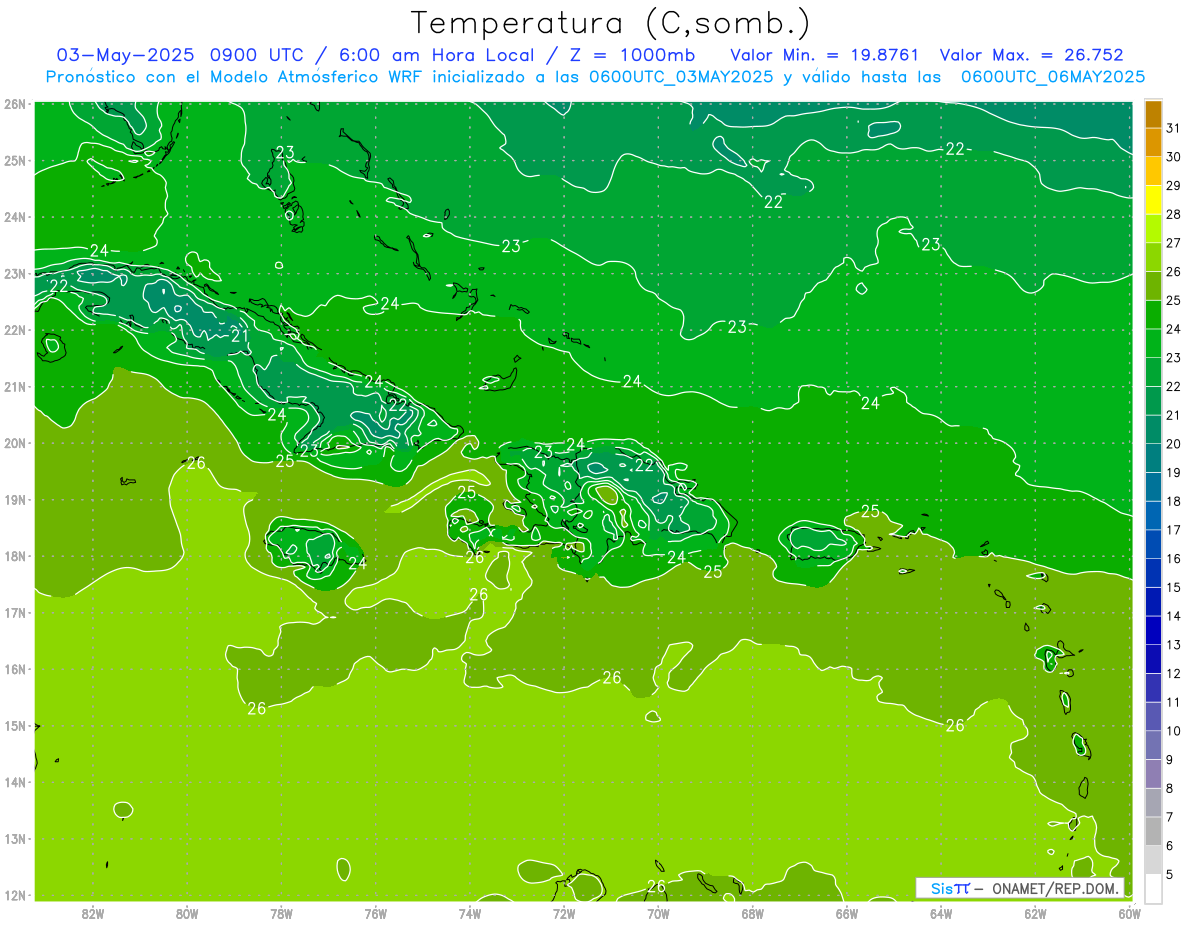
Task: Pick the teal colorbar swatch between 19 and 20
Action: tap(1153, 458)
